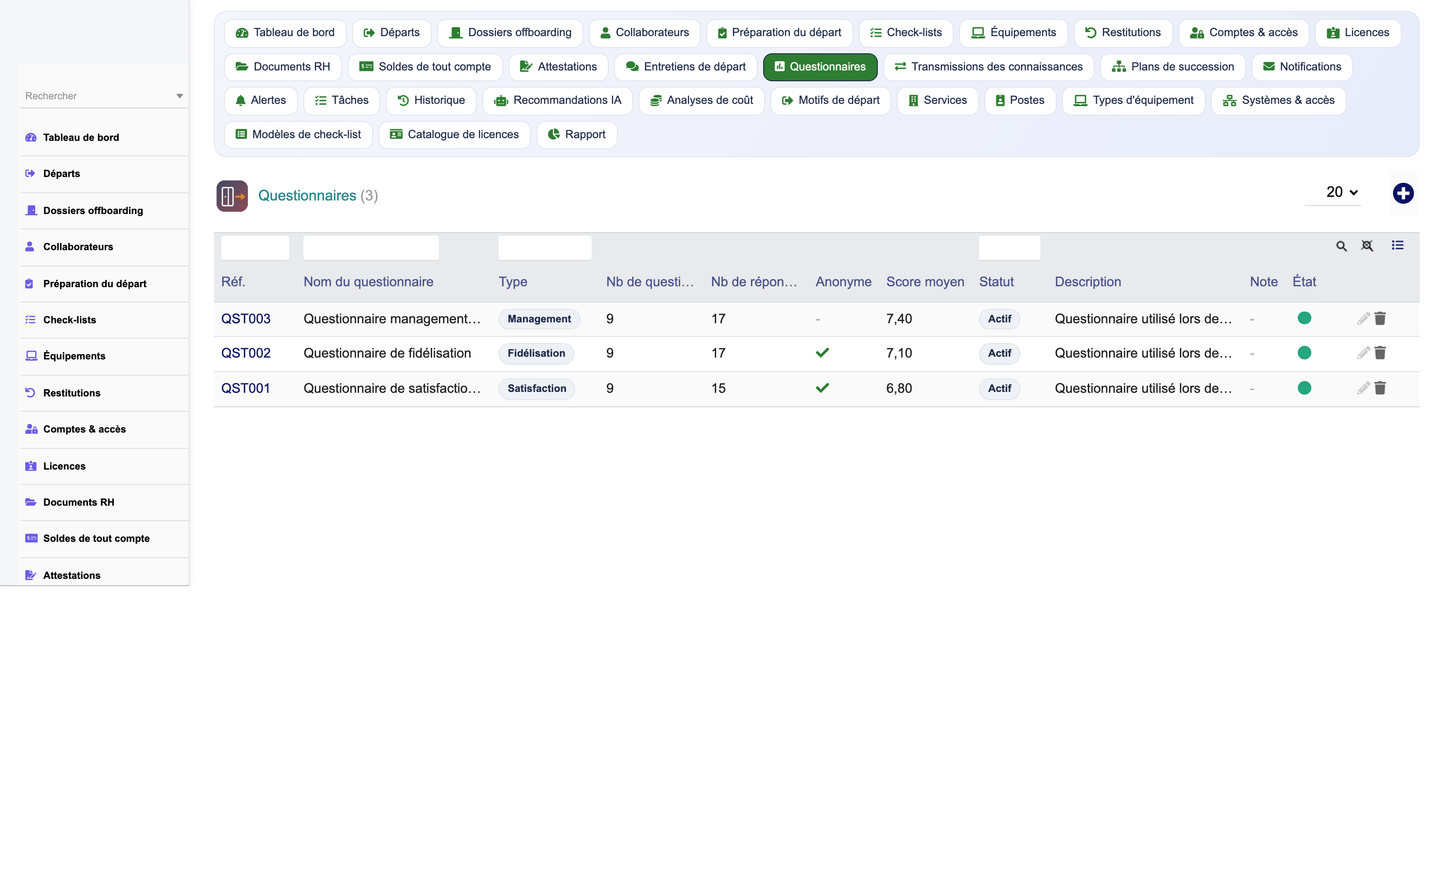Open Soldes de tout compte tab

coord(425,67)
